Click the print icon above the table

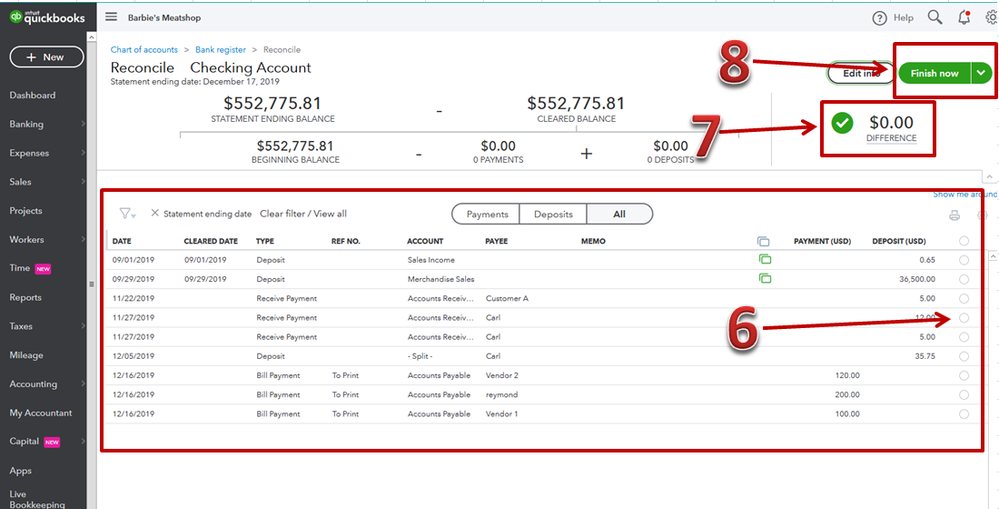click(954, 215)
